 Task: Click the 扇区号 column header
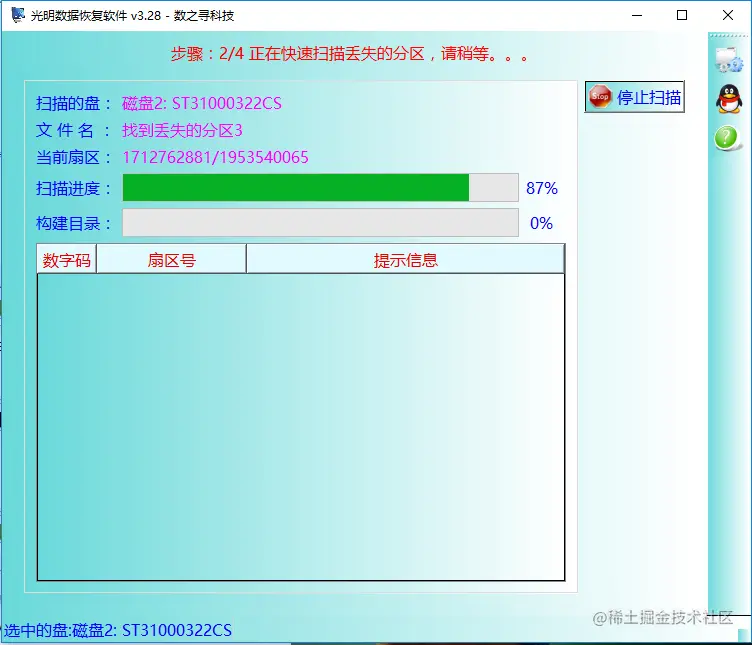pos(171,259)
